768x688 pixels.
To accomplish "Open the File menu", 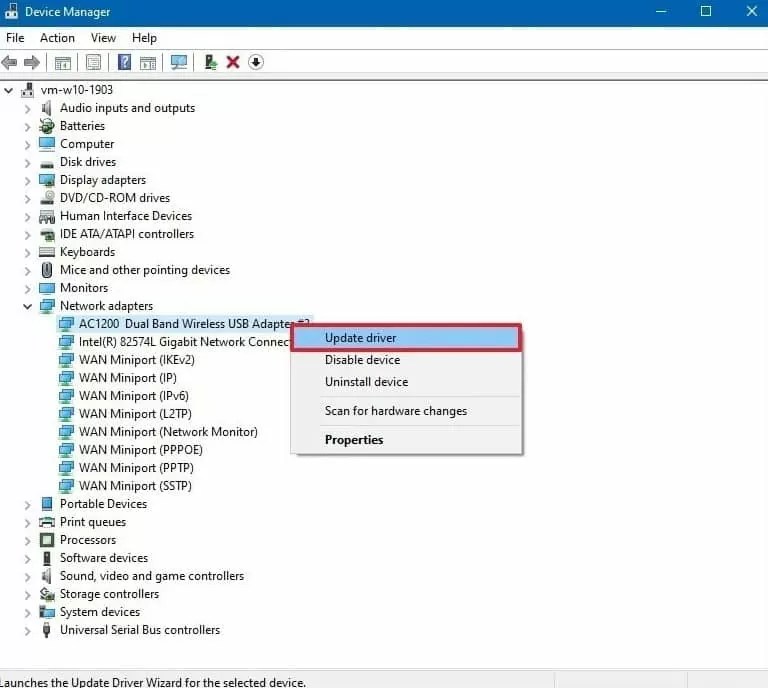I will [15, 38].
